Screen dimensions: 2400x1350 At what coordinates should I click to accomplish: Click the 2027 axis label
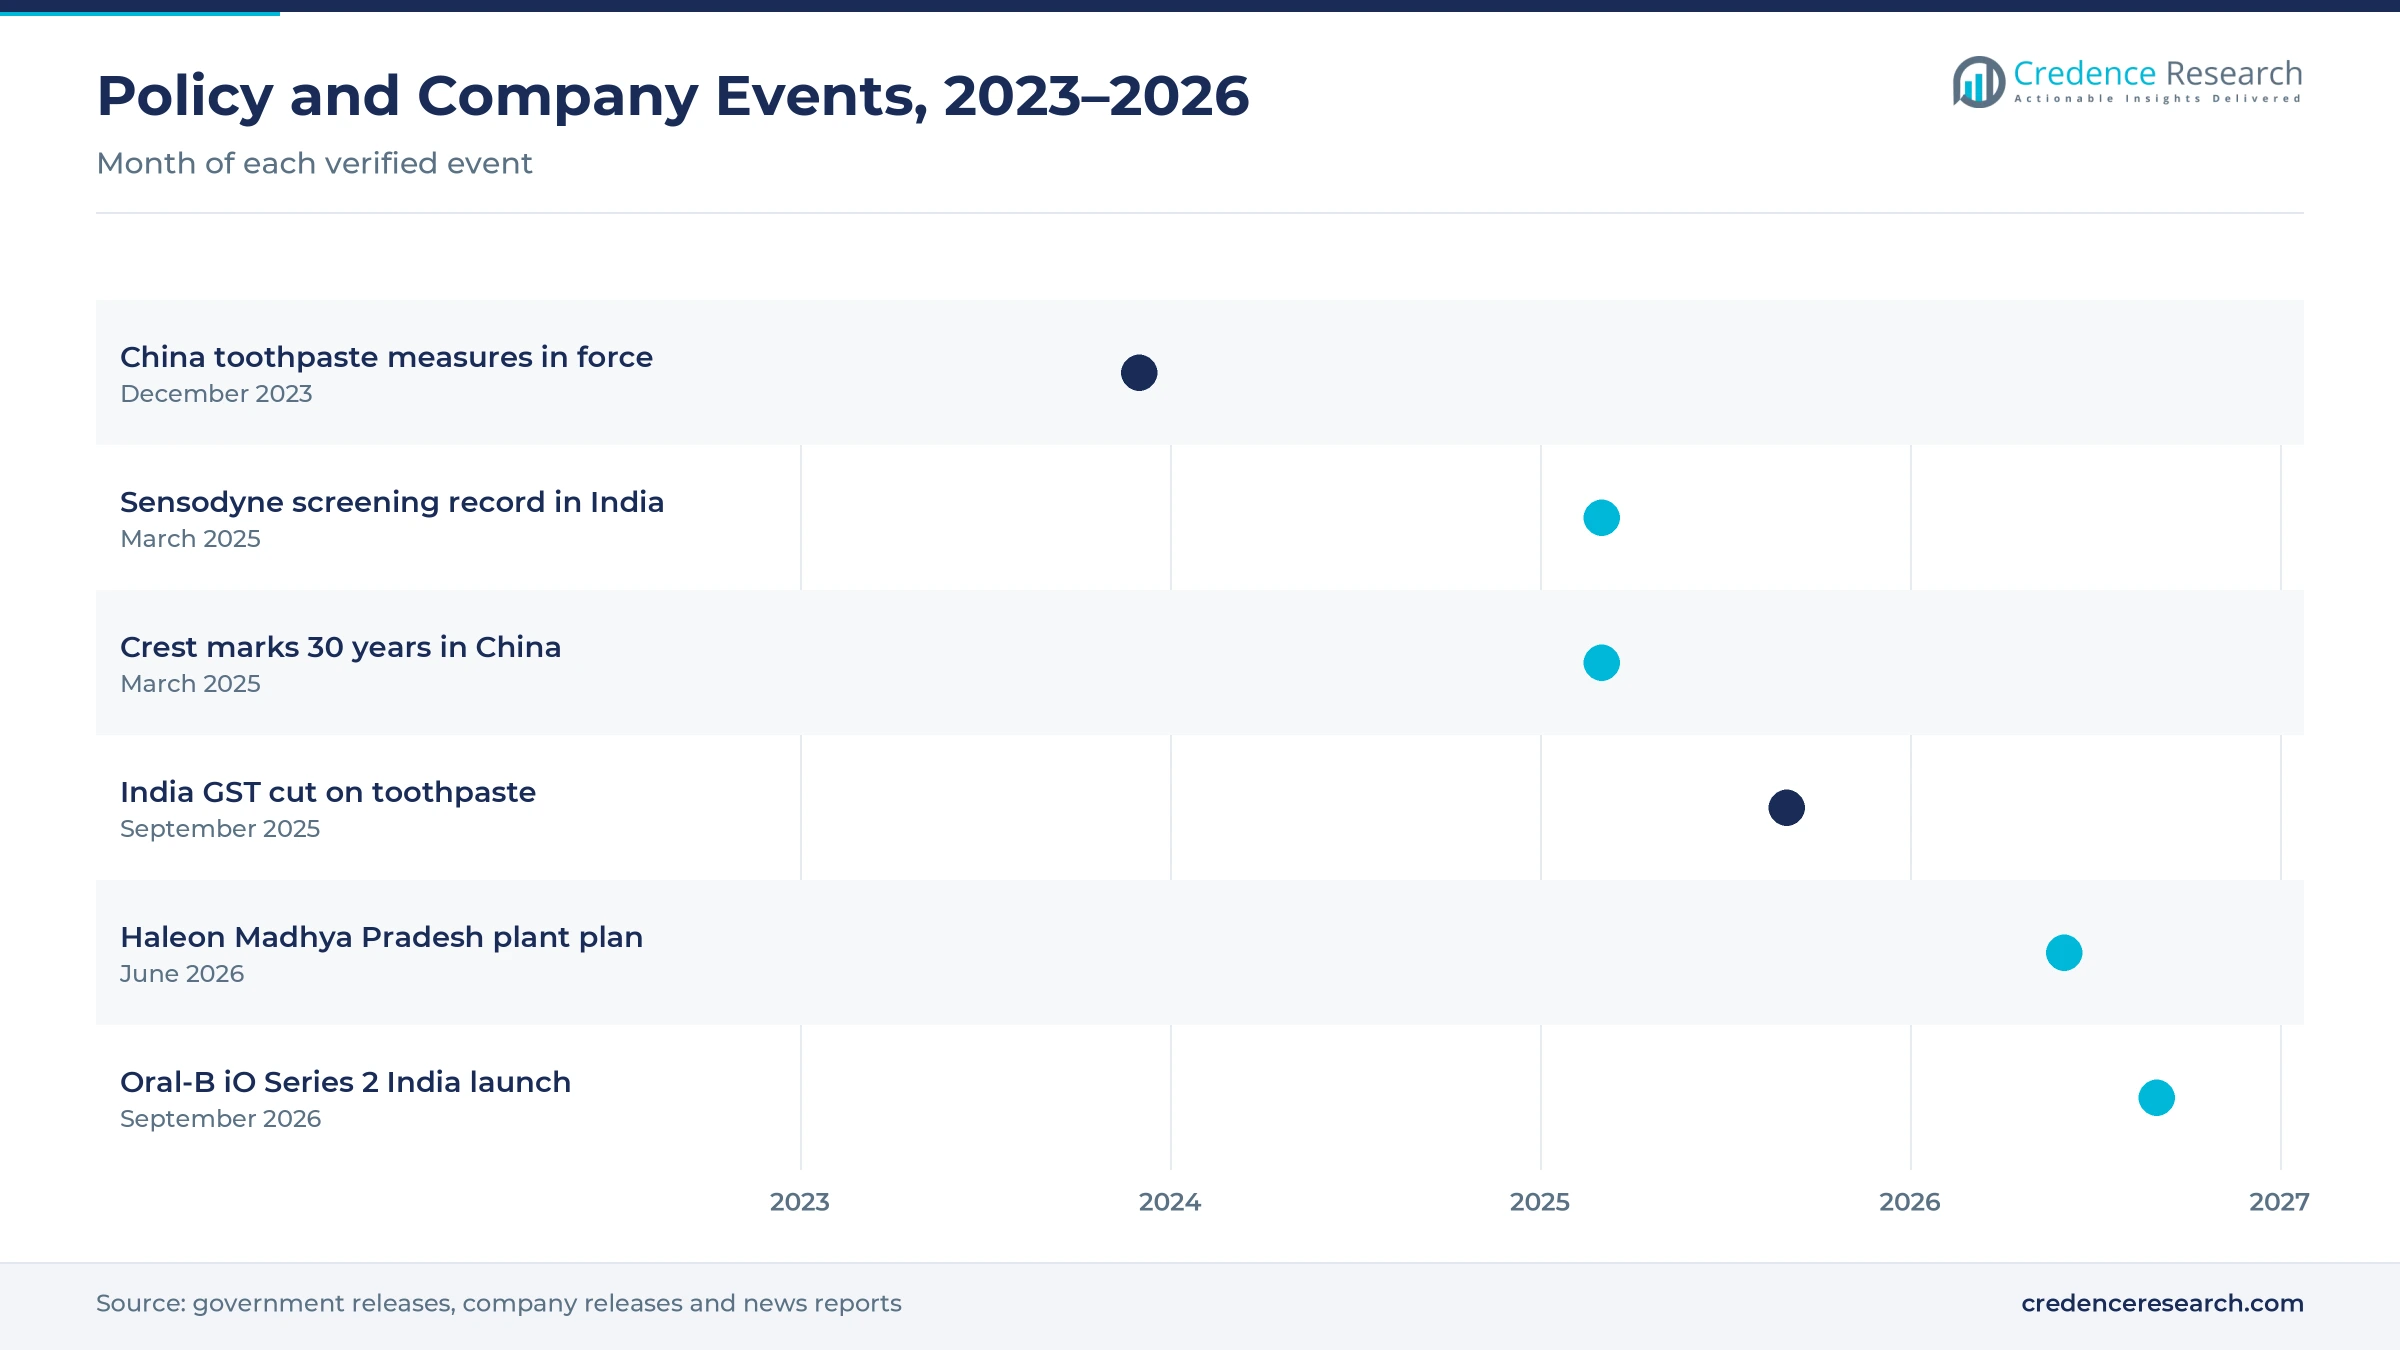click(2279, 1202)
